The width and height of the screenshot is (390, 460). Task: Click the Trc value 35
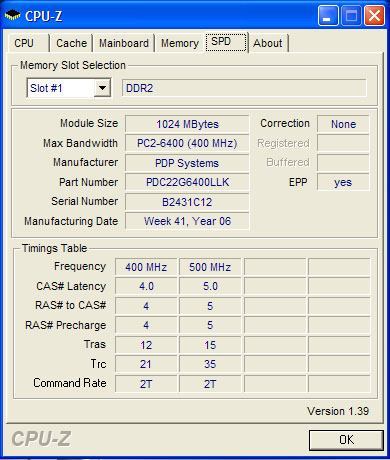tap(210, 364)
